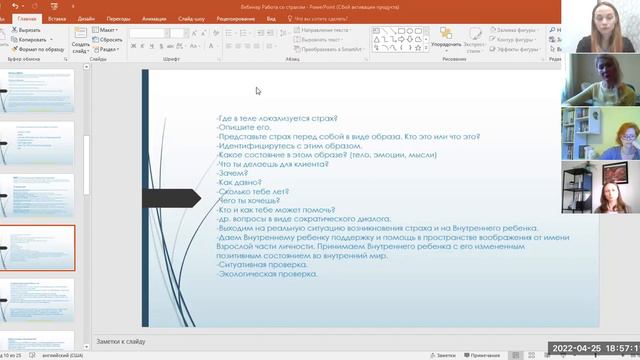Toggle italic К formatting
Image resolution: width=640 pixels, height=360 pixels.
[142, 46]
